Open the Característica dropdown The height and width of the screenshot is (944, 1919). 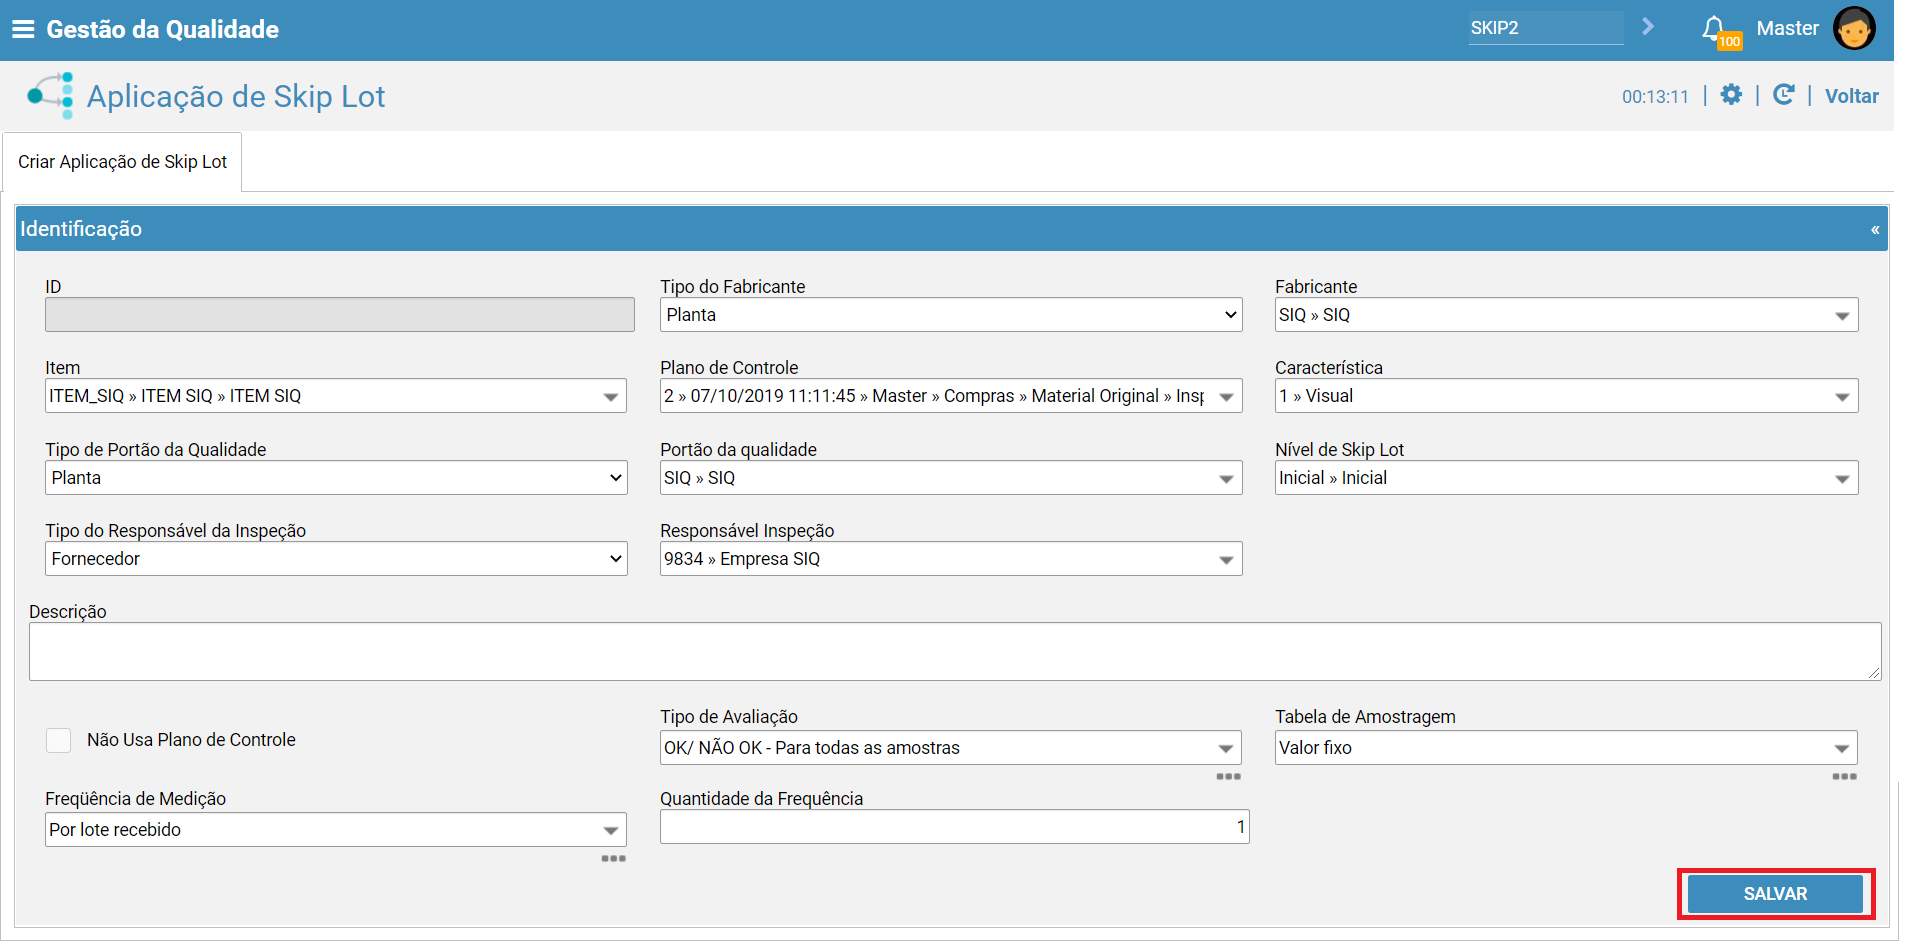point(1565,397)
